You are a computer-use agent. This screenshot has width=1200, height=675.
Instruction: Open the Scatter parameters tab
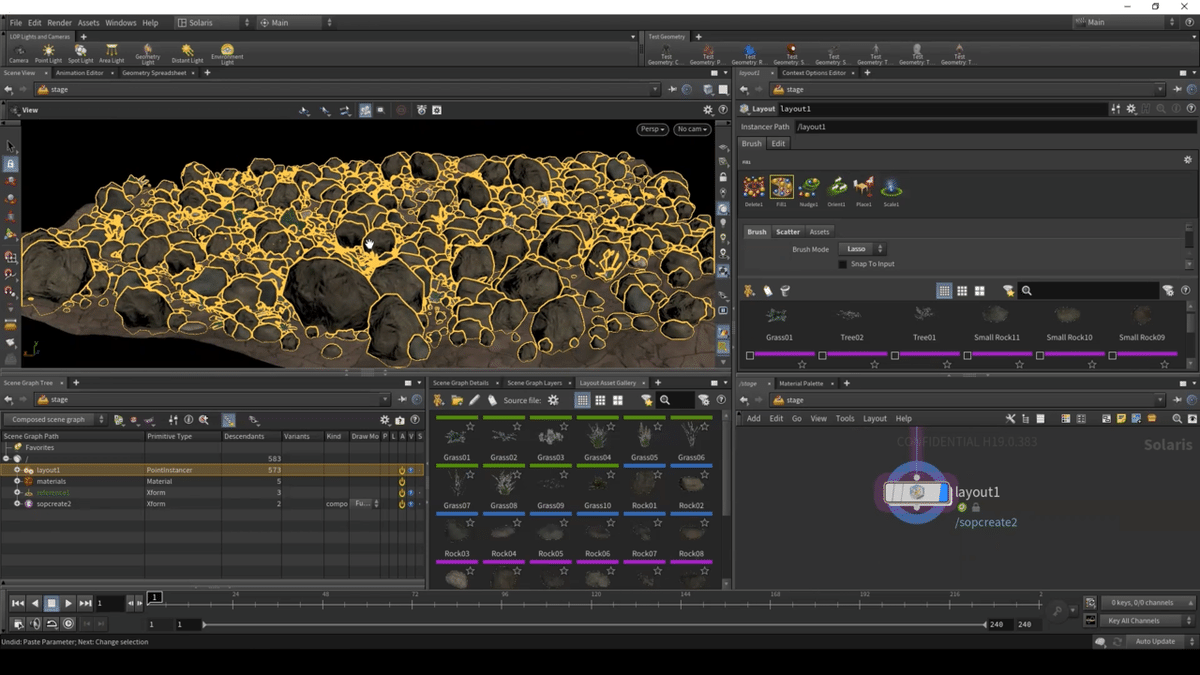click(x=788, y=232)
